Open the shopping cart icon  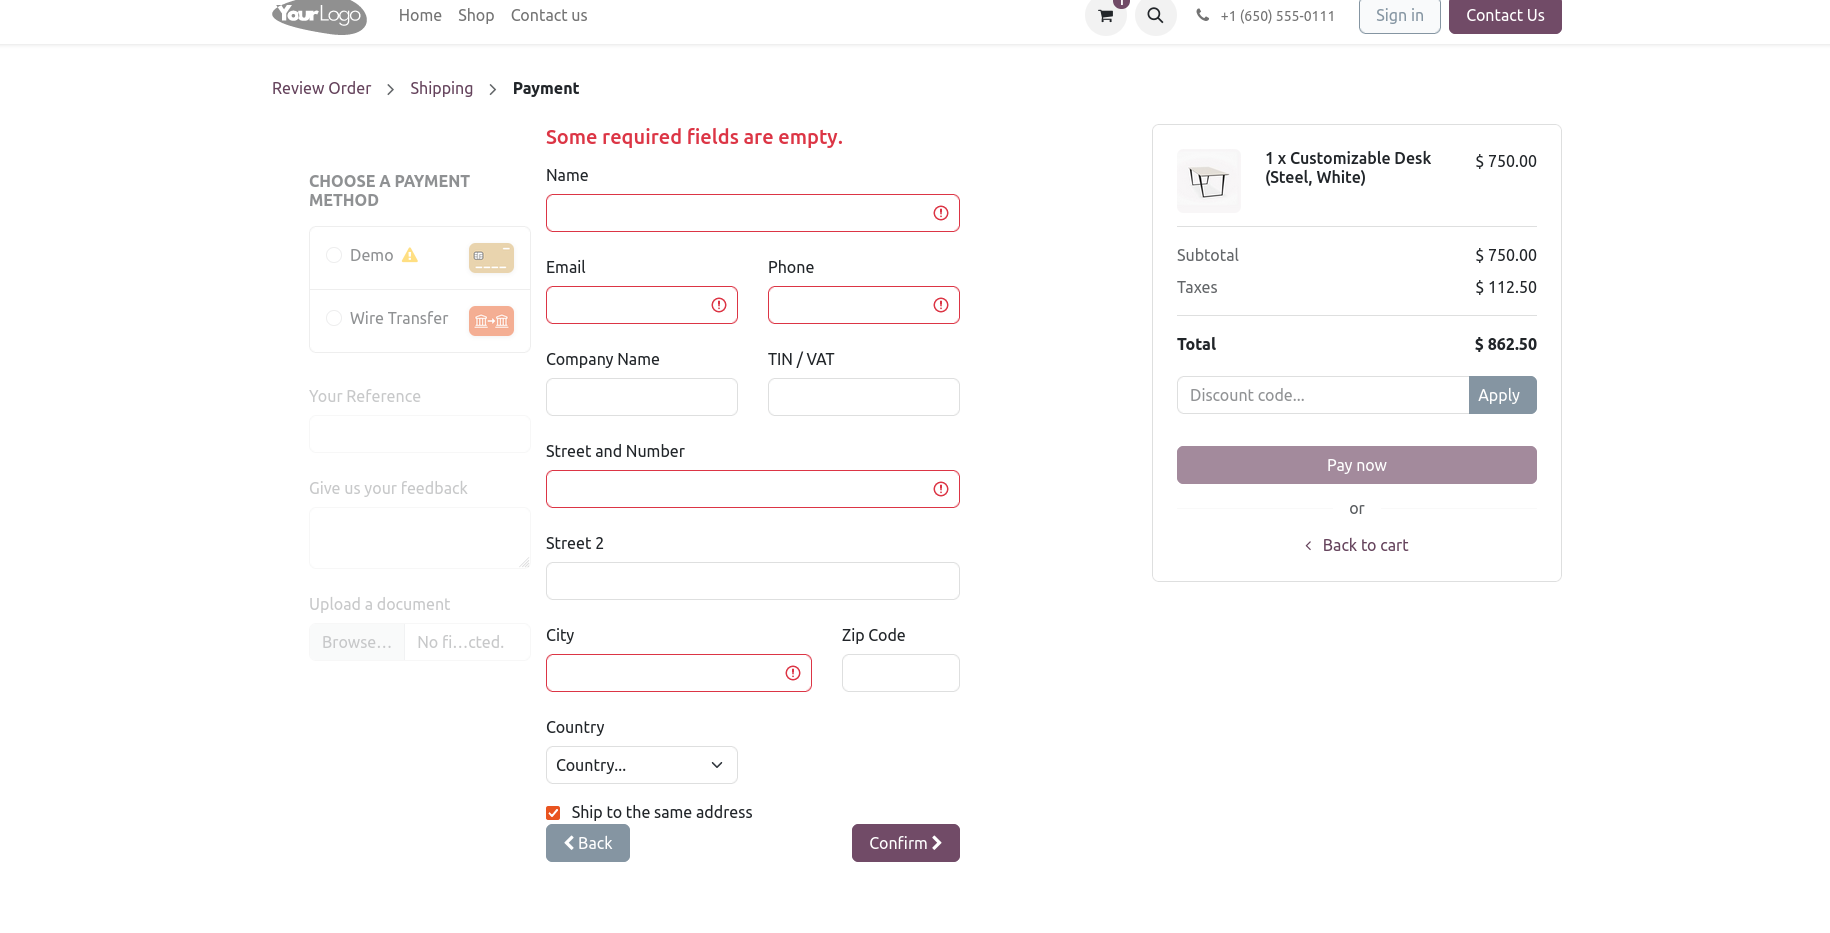pos(1105,16)
